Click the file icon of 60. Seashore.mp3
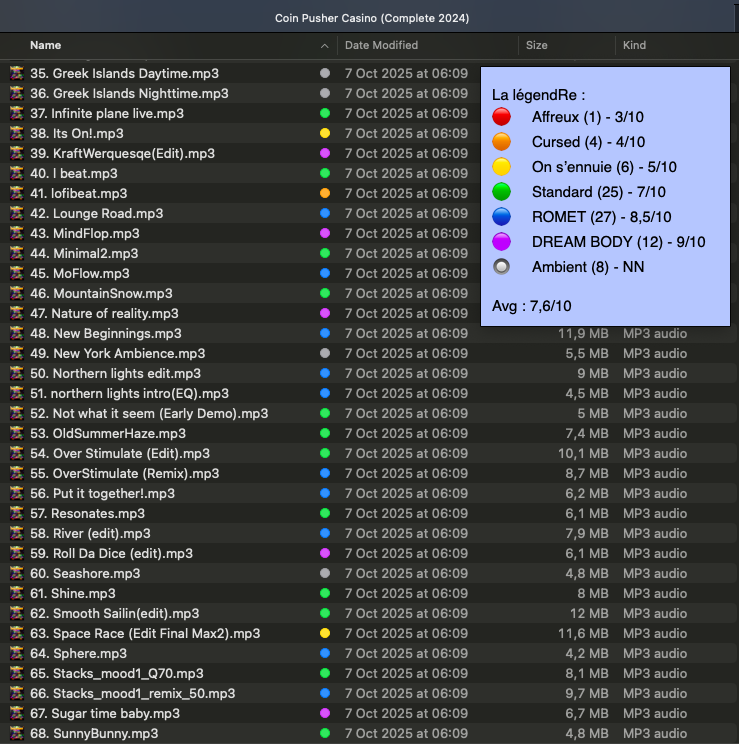The height and width of the screenshot is (744, 739). pyautogui.click(x=17, y=574)
